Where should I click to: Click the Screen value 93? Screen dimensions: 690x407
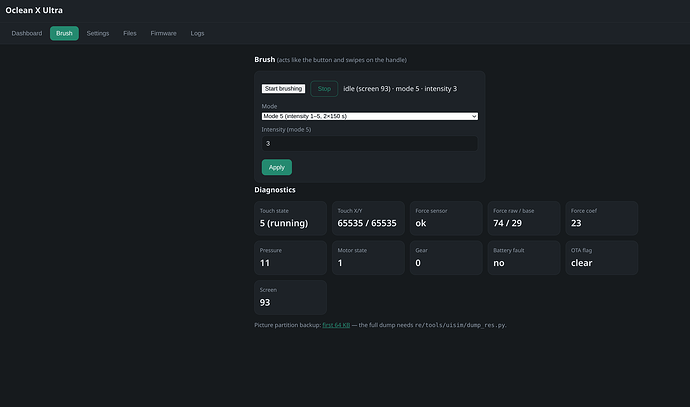265,302
